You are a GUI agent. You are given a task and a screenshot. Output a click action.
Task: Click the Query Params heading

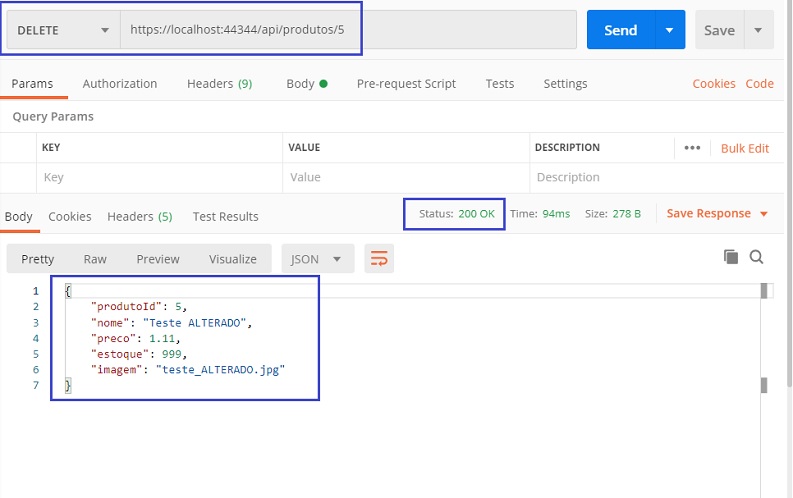point(53,117)
